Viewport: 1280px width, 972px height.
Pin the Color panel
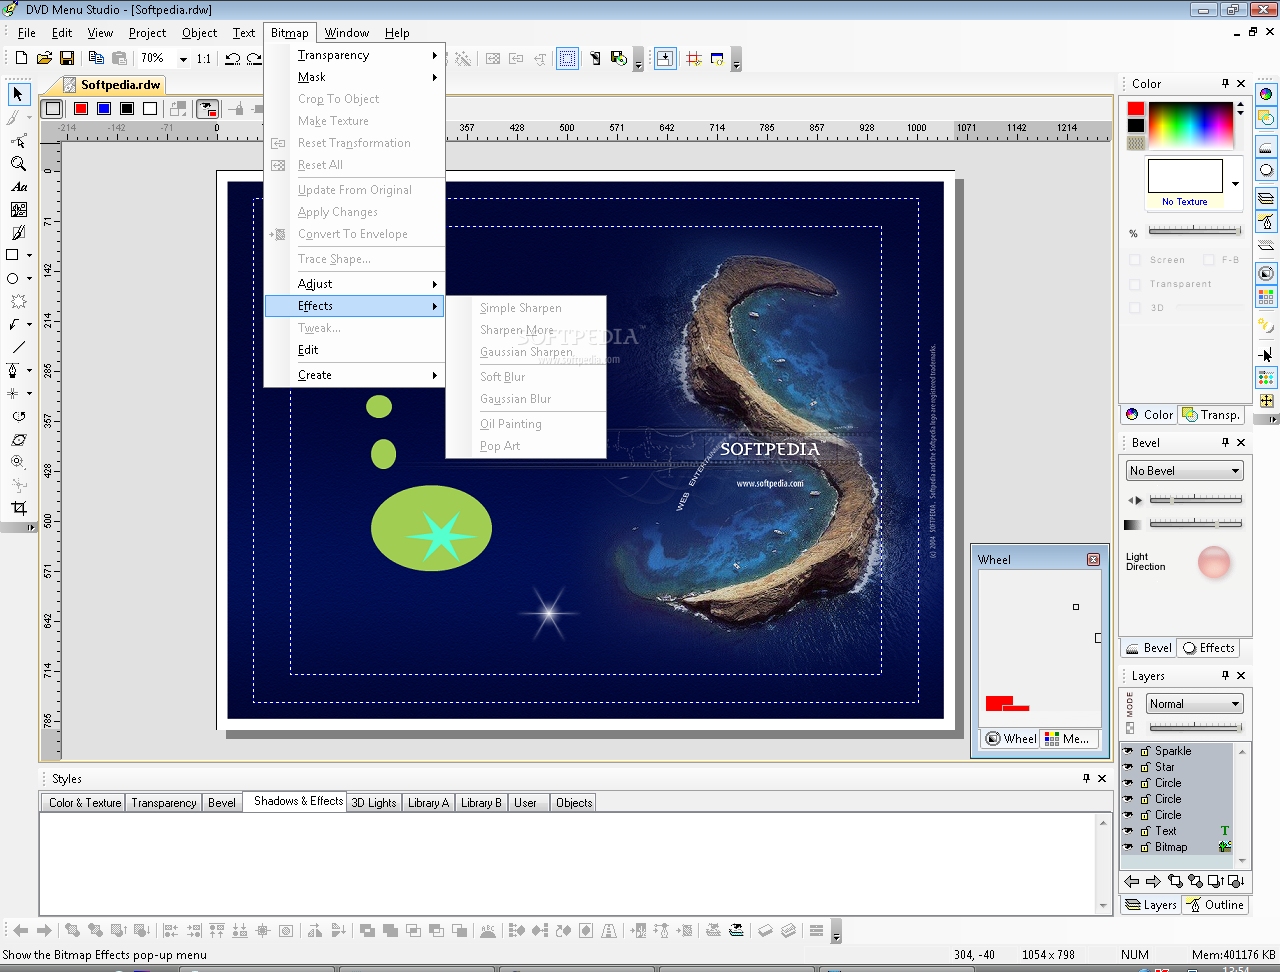click(x=1225, y=83)
